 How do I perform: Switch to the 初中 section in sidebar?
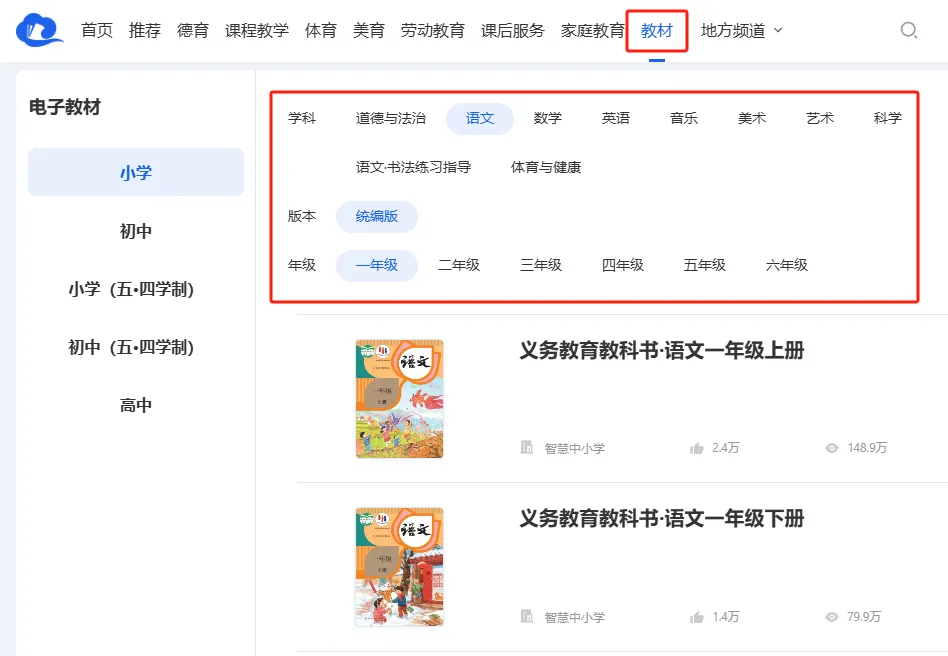tap(135, 230)
